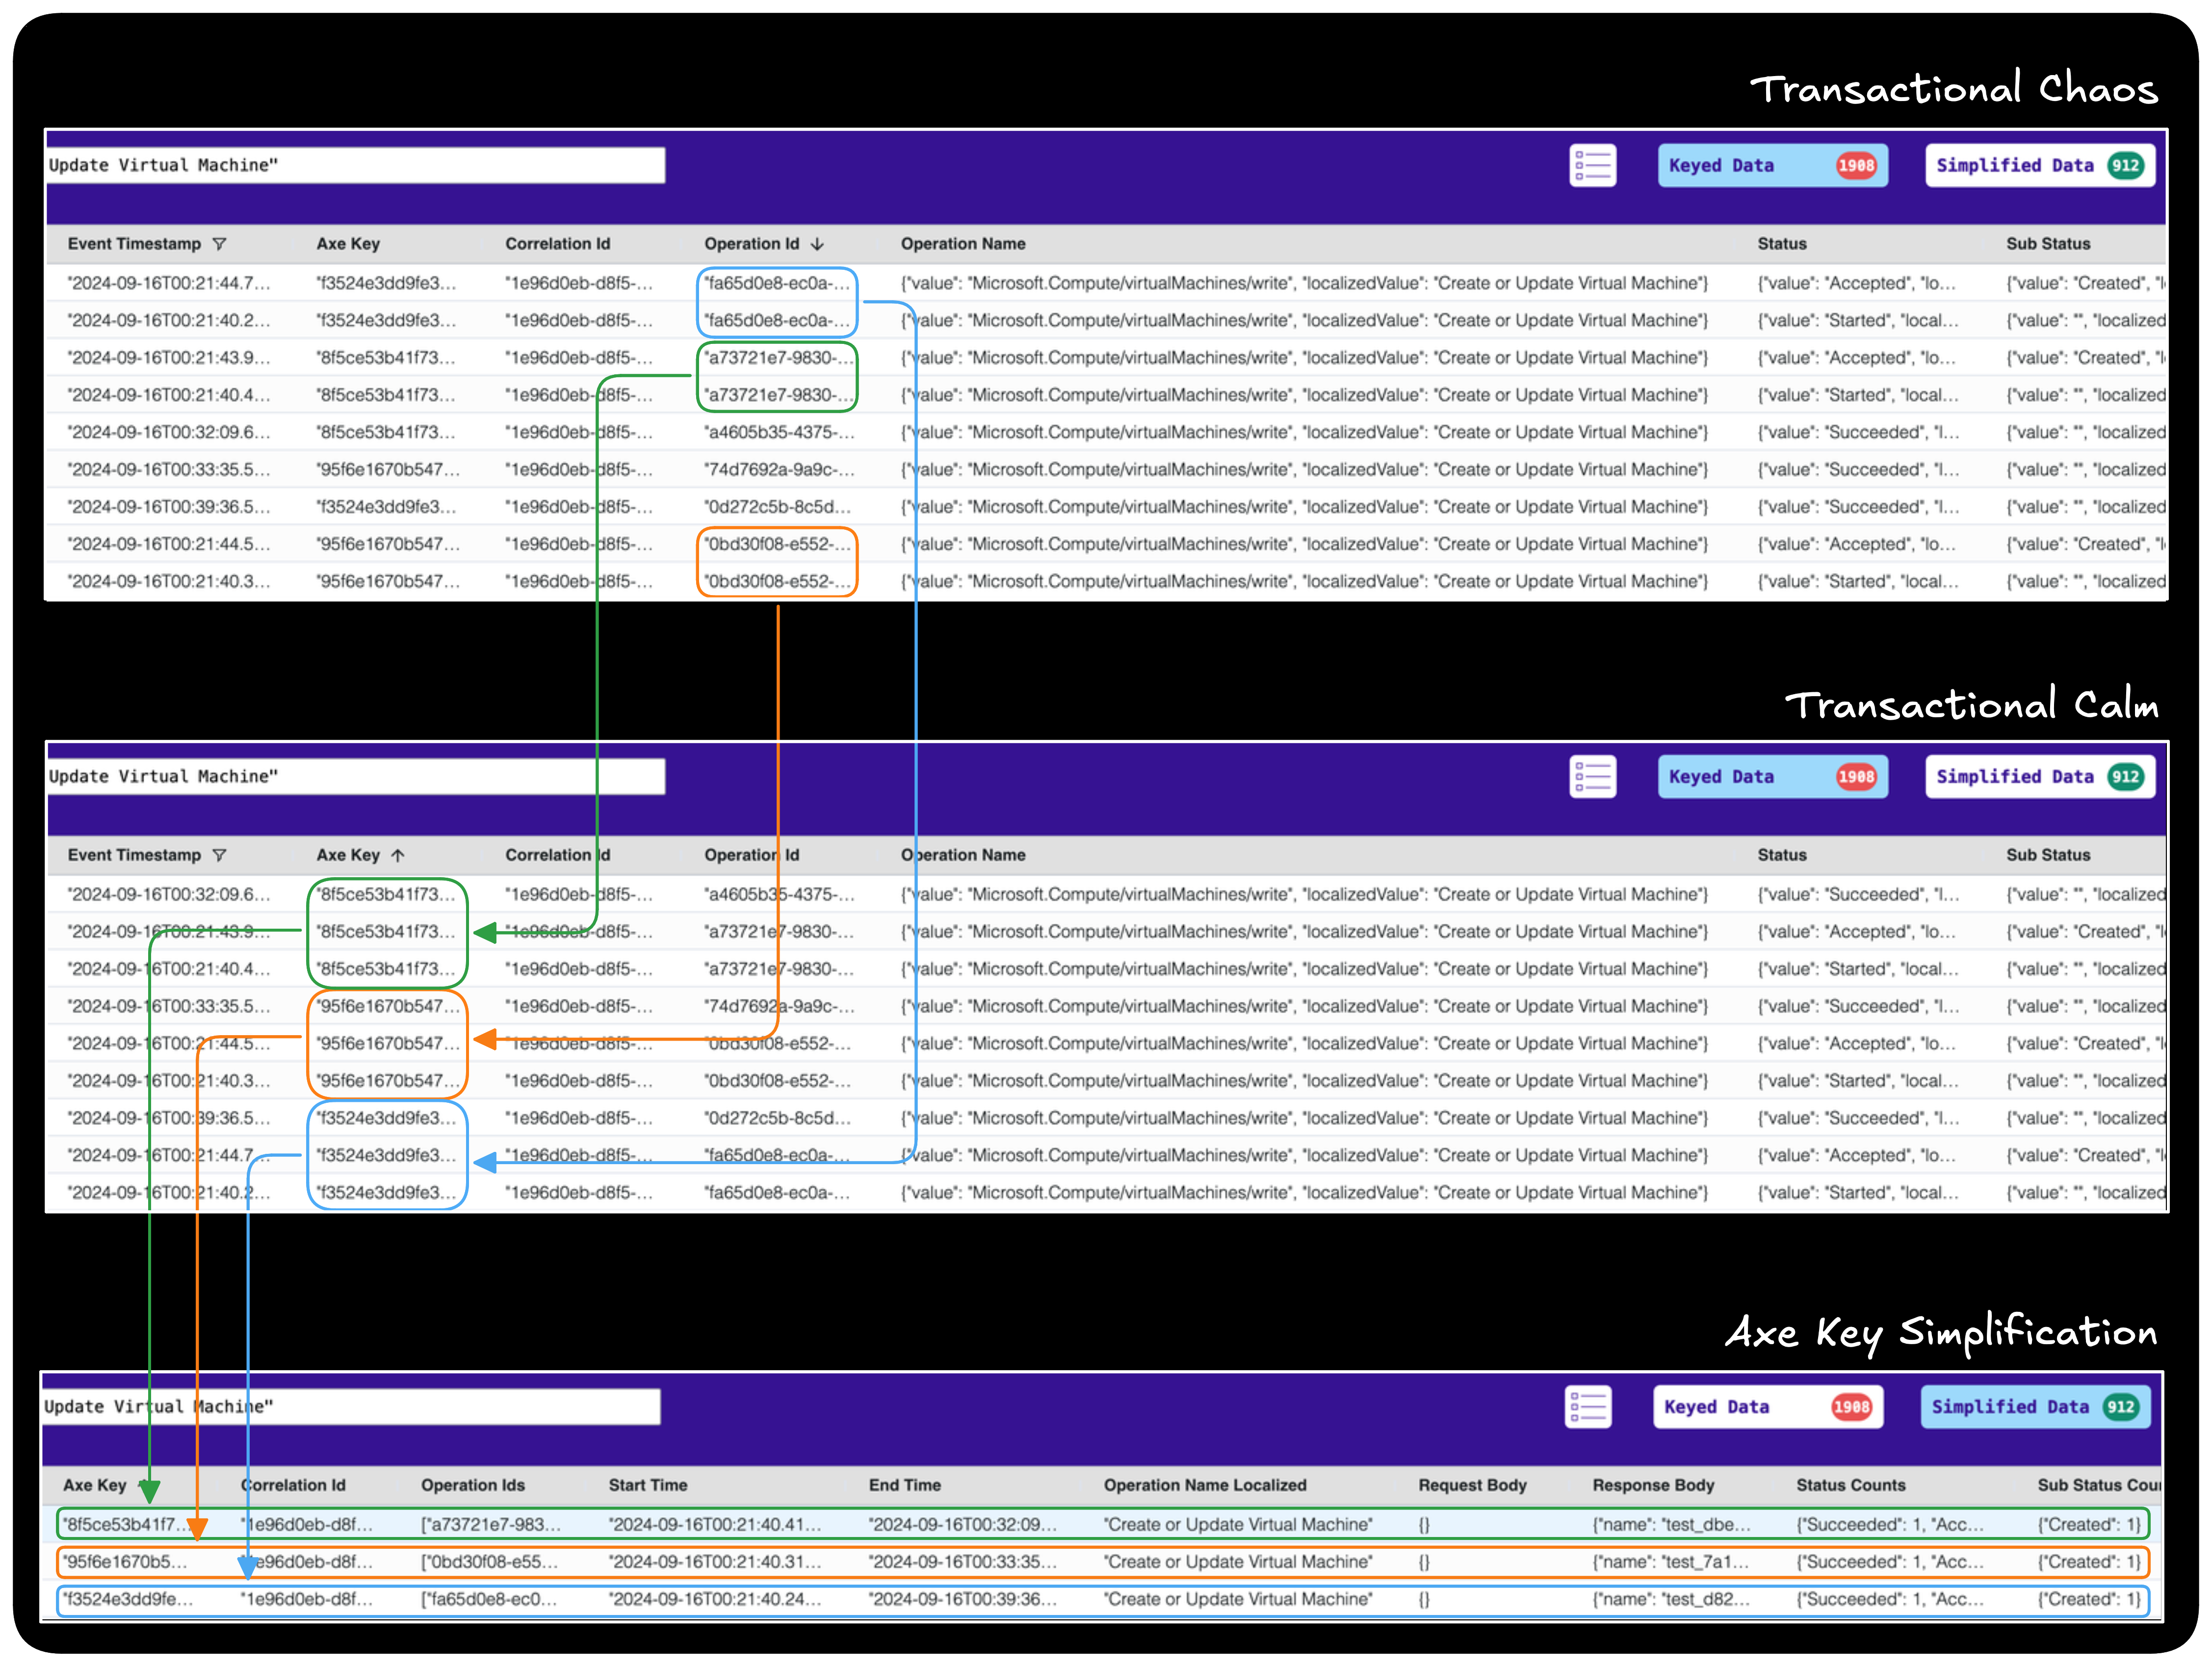2212x1667 pixels.
Task: Select Axe Key 95f6e1670b5 row in Simplification table
Action: pyautogui.click(x=1102, y=1562)
